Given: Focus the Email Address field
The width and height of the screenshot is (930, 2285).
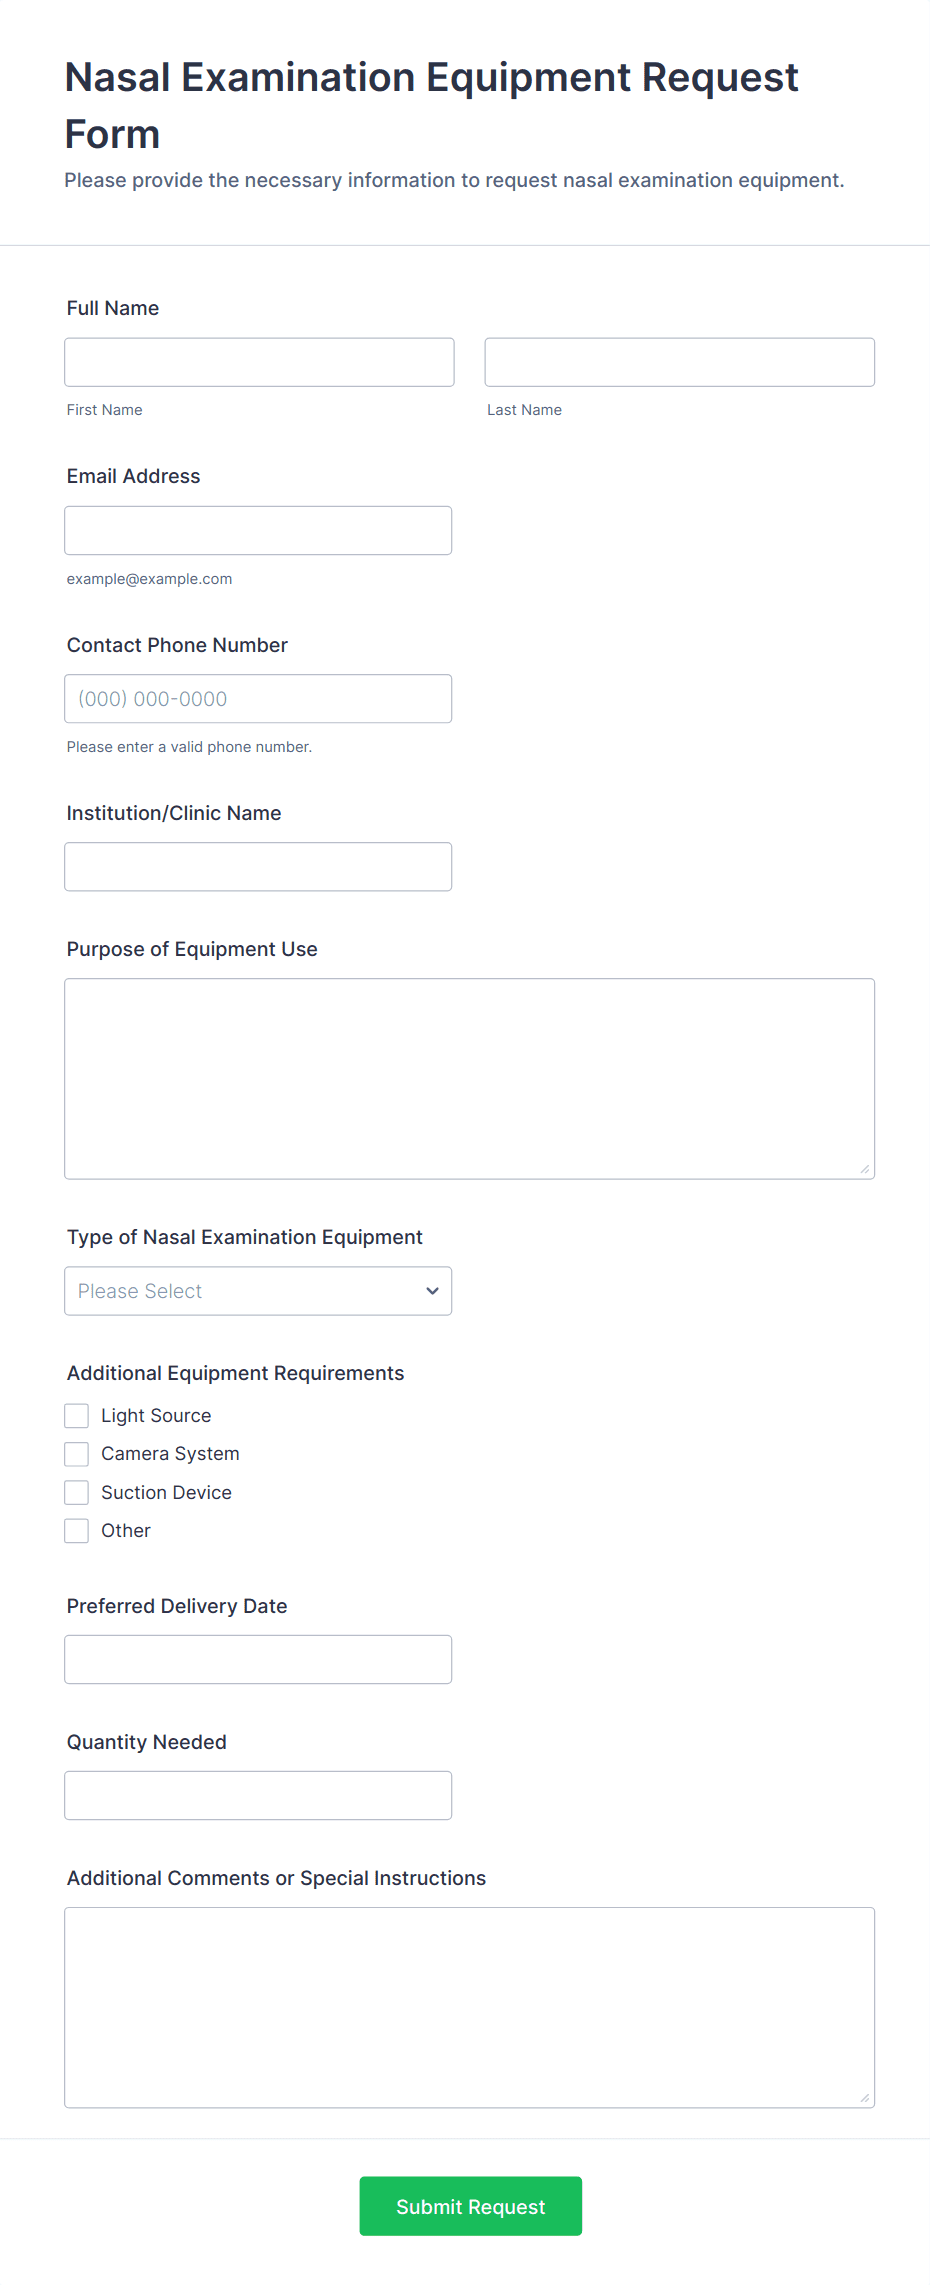Looking at the screenshot, I should pyautogui.click(x=258, y=530).
